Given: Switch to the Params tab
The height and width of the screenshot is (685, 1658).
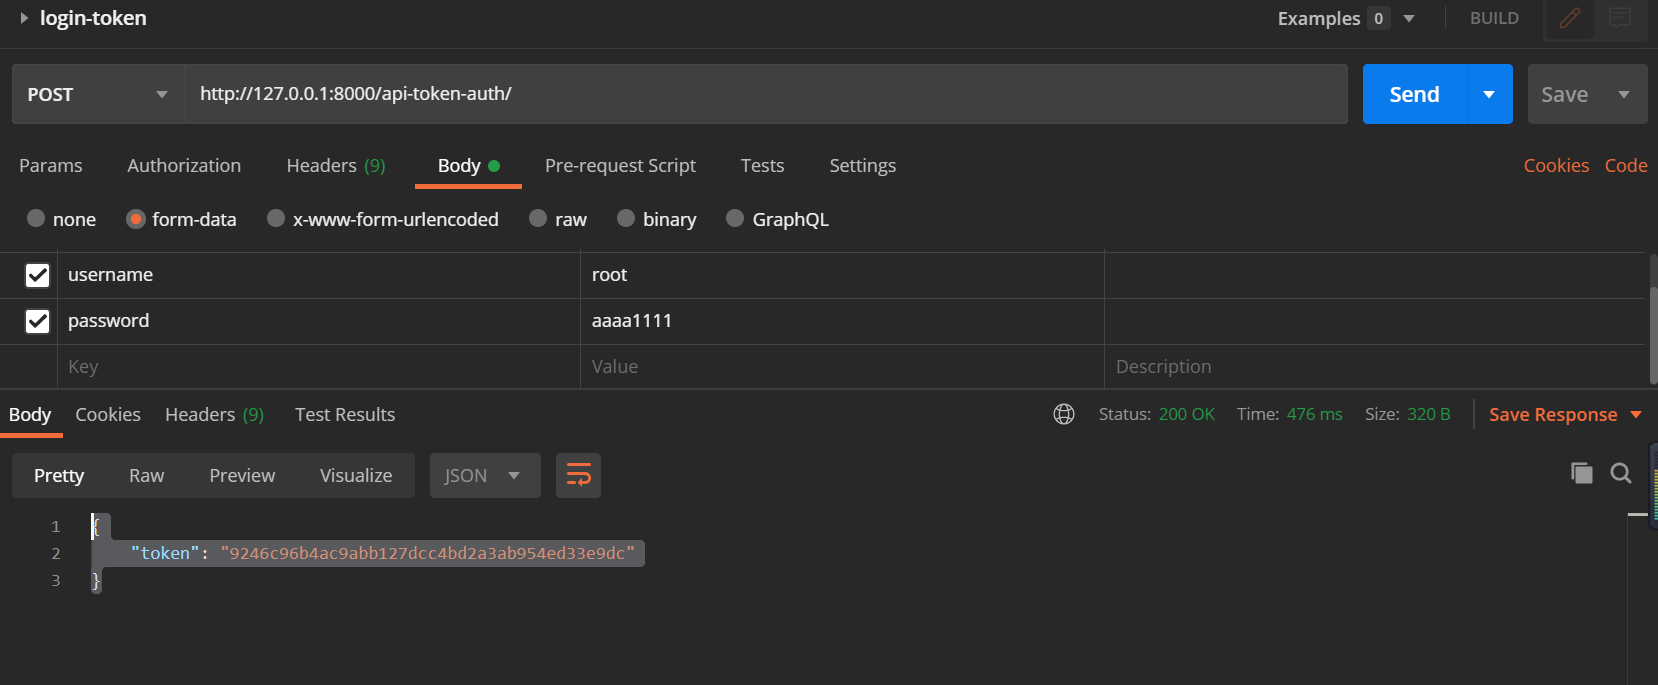Looking at the screenshot, I should click(x=51, y=165).
